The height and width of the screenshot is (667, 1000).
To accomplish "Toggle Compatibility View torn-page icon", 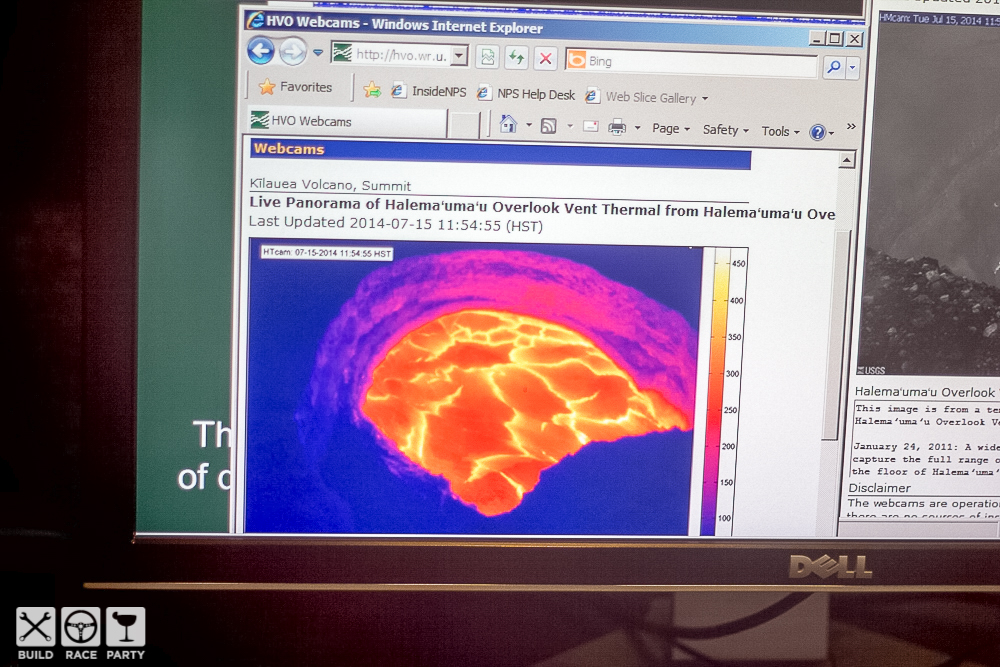I will point(488,58).
